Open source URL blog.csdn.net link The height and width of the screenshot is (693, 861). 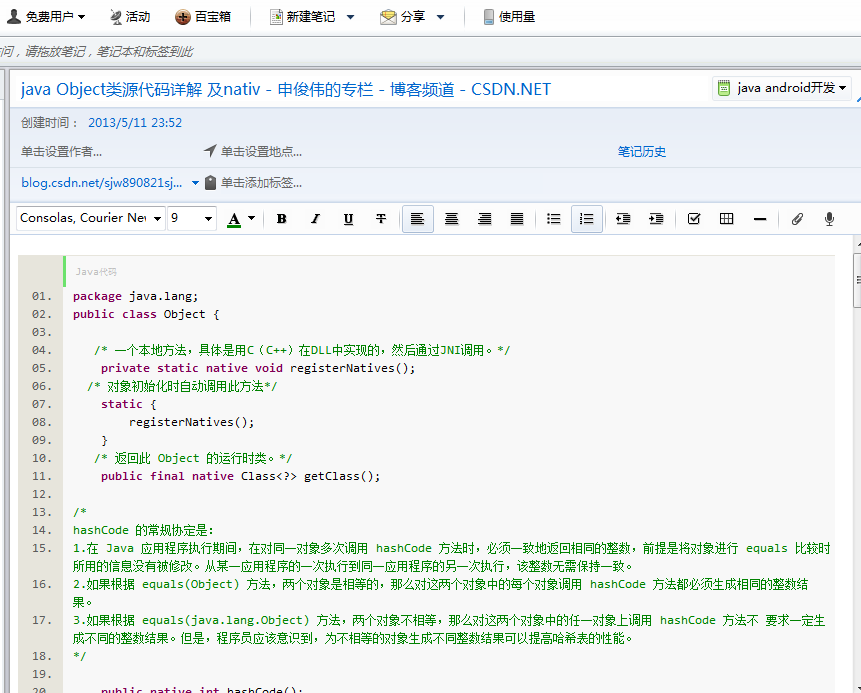click(x=102, y=183)
